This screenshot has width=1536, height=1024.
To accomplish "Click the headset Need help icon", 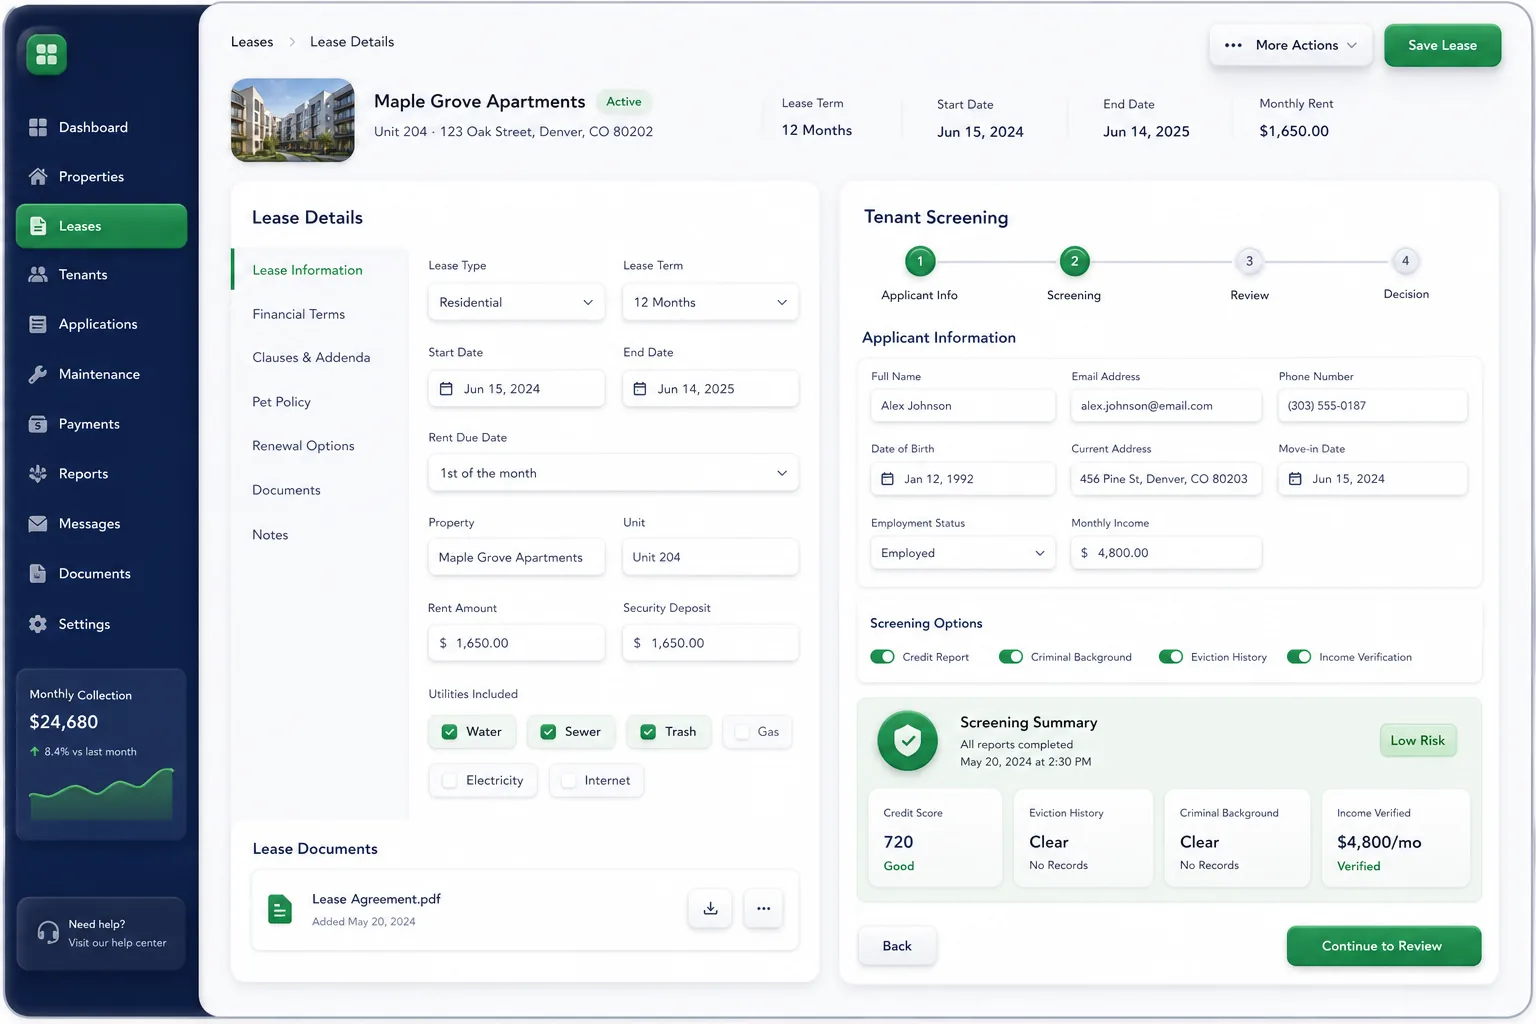I will click(47, 933).
